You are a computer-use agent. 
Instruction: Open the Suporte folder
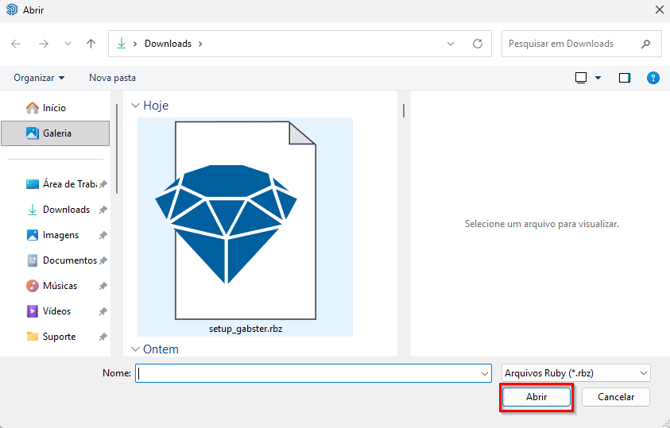[x=58, y=337]
